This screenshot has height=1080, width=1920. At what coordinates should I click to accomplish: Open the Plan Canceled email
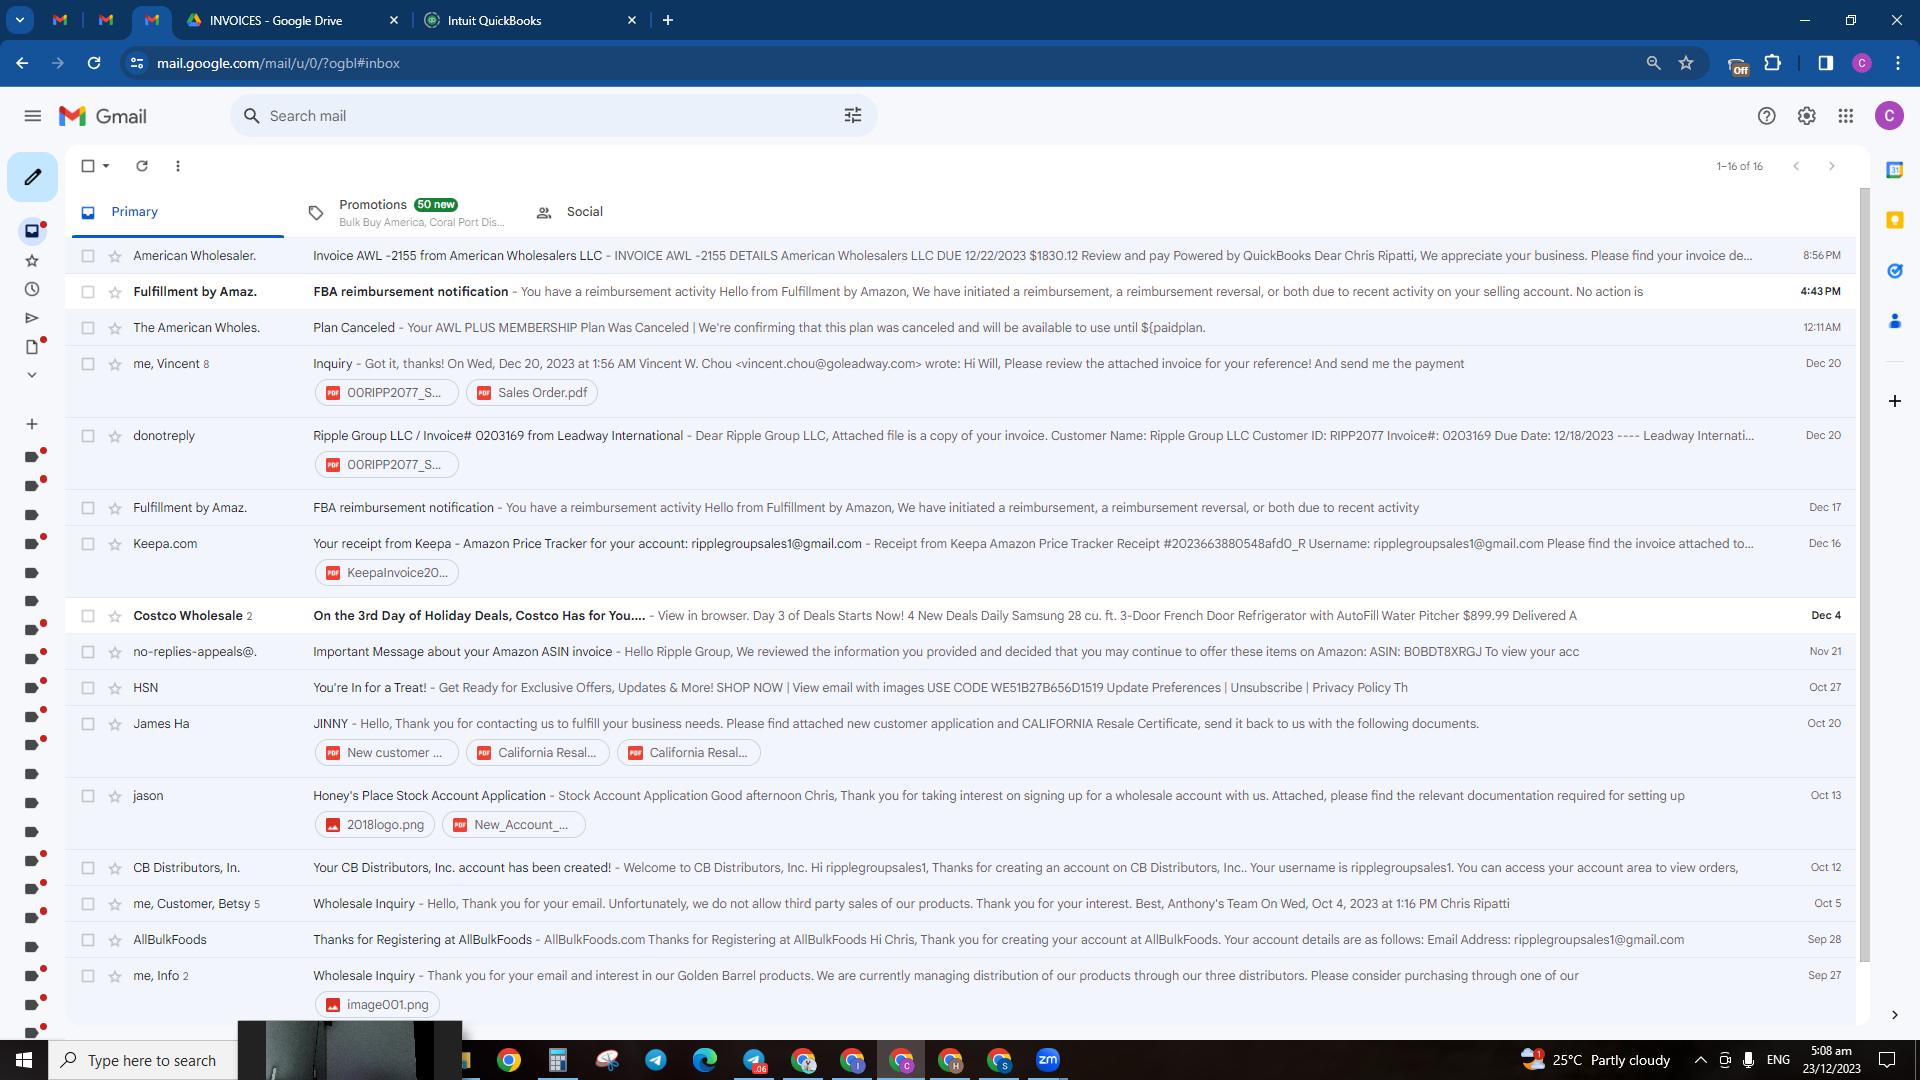tap(960, 328)
